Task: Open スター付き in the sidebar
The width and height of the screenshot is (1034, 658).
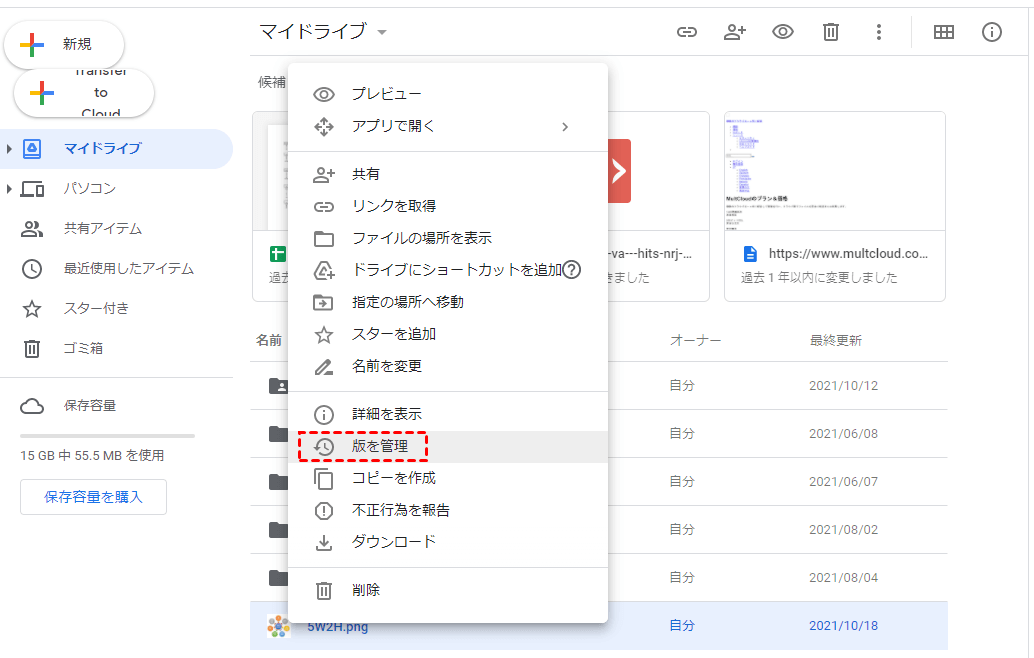Action: [x=96, y=309]
